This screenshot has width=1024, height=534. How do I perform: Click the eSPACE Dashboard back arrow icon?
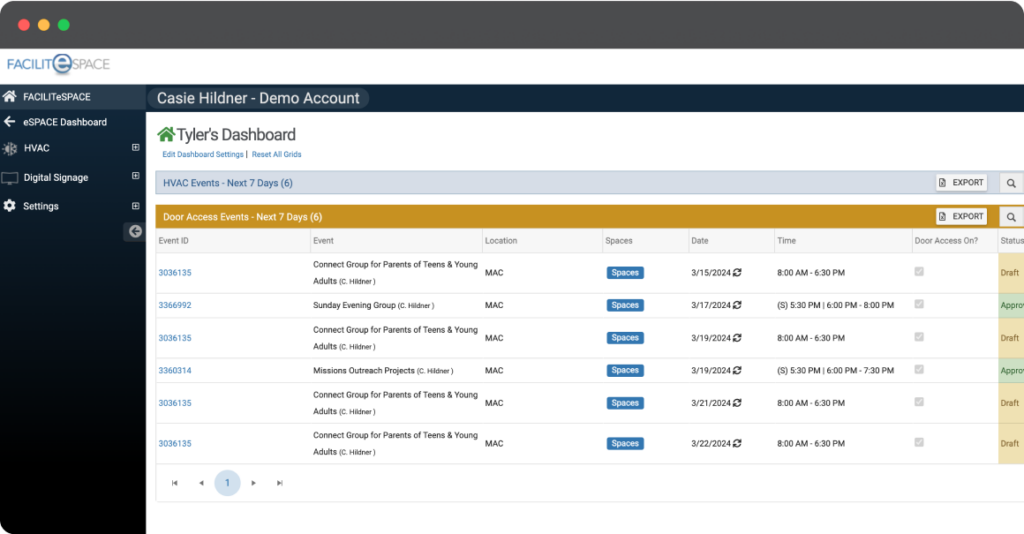(10, 122)
